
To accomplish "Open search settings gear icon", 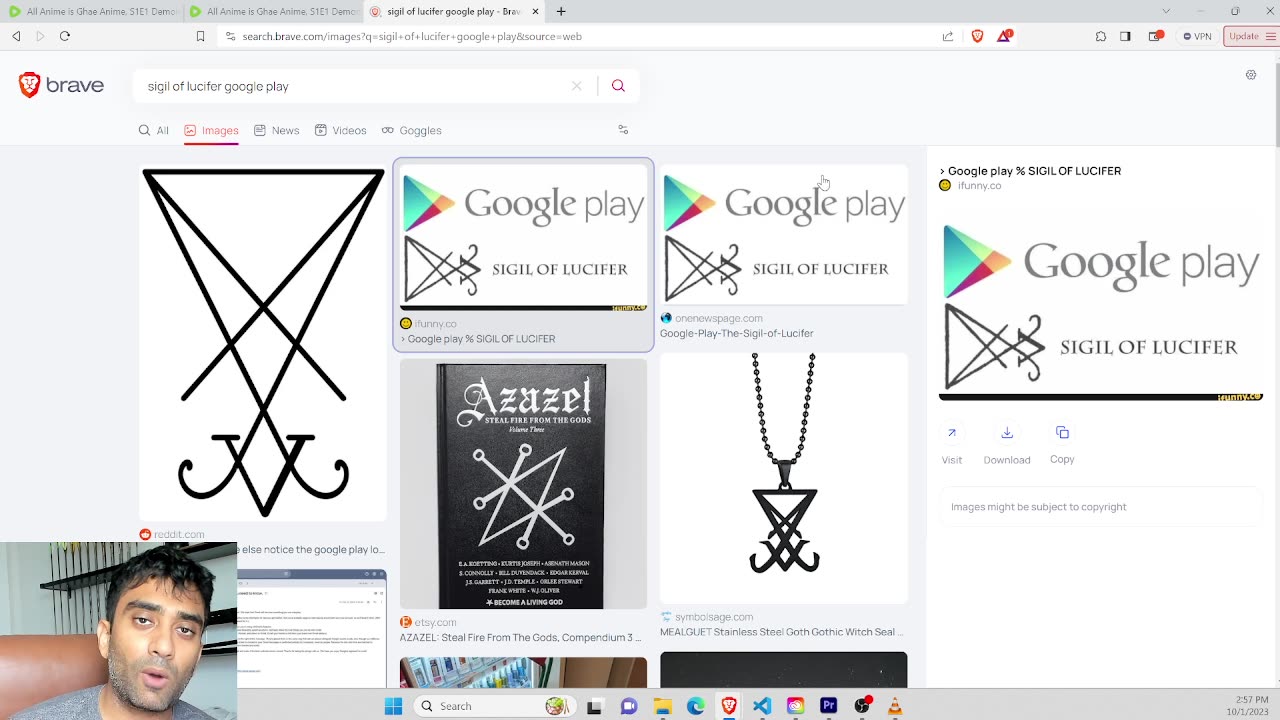I will pos(1251,75).
